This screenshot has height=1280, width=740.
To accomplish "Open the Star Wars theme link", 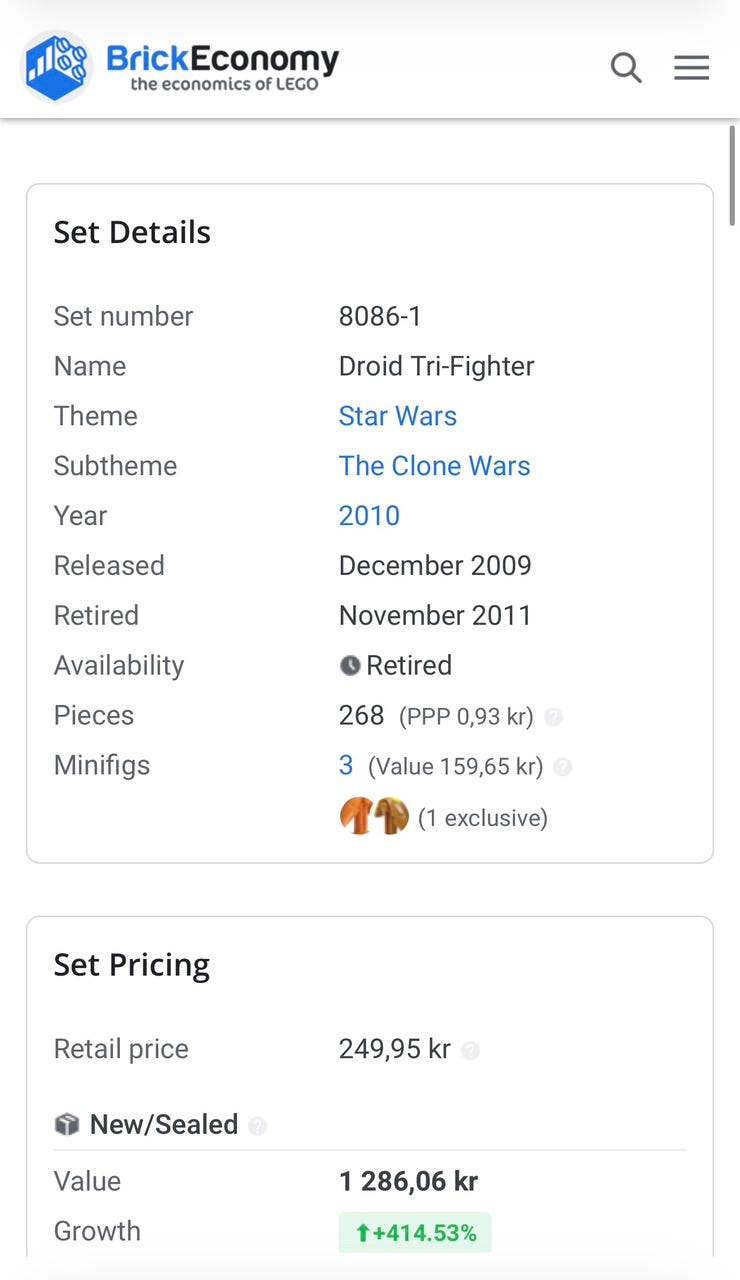I will (398, 416).
